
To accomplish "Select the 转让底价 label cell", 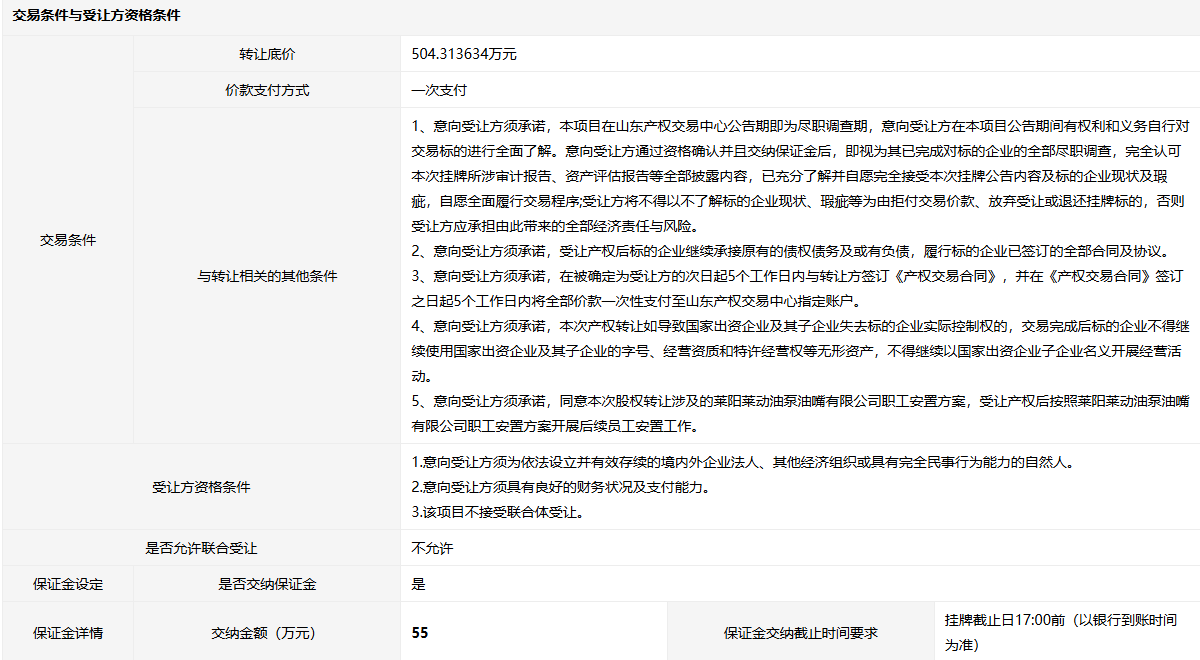I will 267,54.
